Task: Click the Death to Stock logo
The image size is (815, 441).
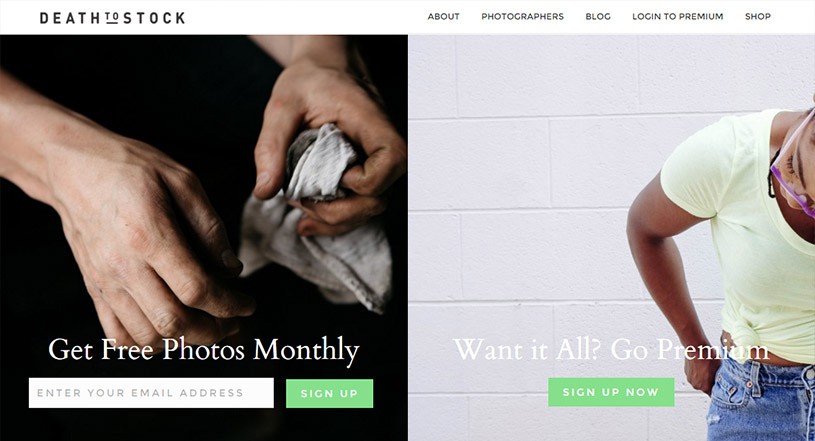Action: pos(112,18)
